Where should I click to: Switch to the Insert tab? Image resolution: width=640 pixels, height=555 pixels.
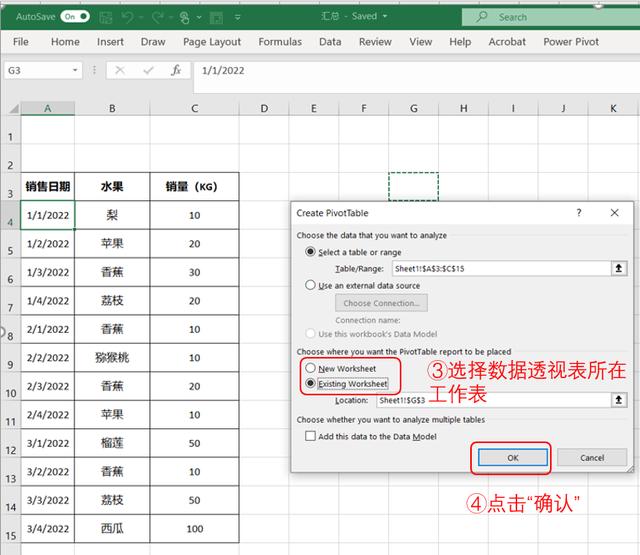point(110,42)
